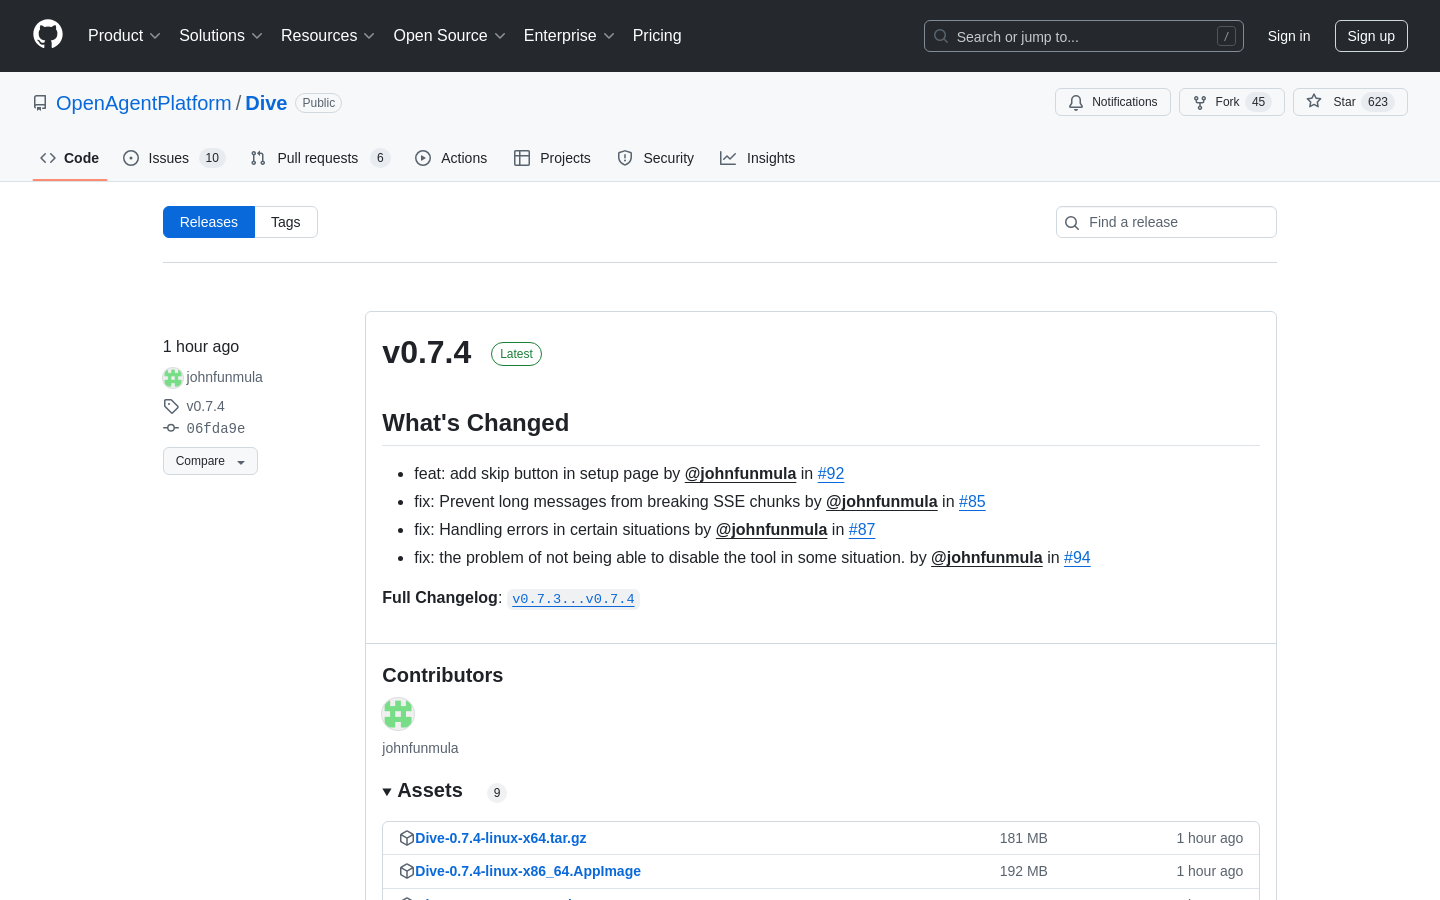This screenshot has height=900, width=1440.
Task: Expand the Open Source menu
Action: tap(450, 35)
